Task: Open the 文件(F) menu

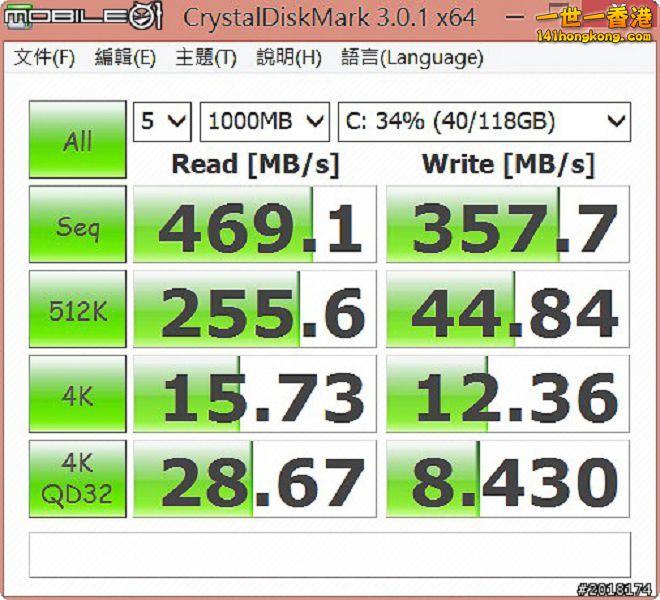Action: (x=44, y=58)
